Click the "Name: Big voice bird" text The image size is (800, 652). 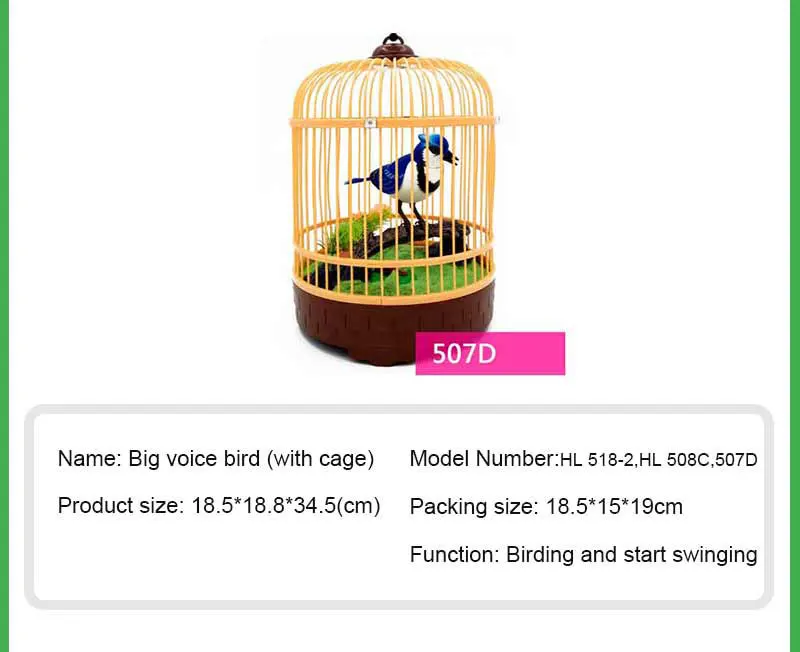[216, 459]
